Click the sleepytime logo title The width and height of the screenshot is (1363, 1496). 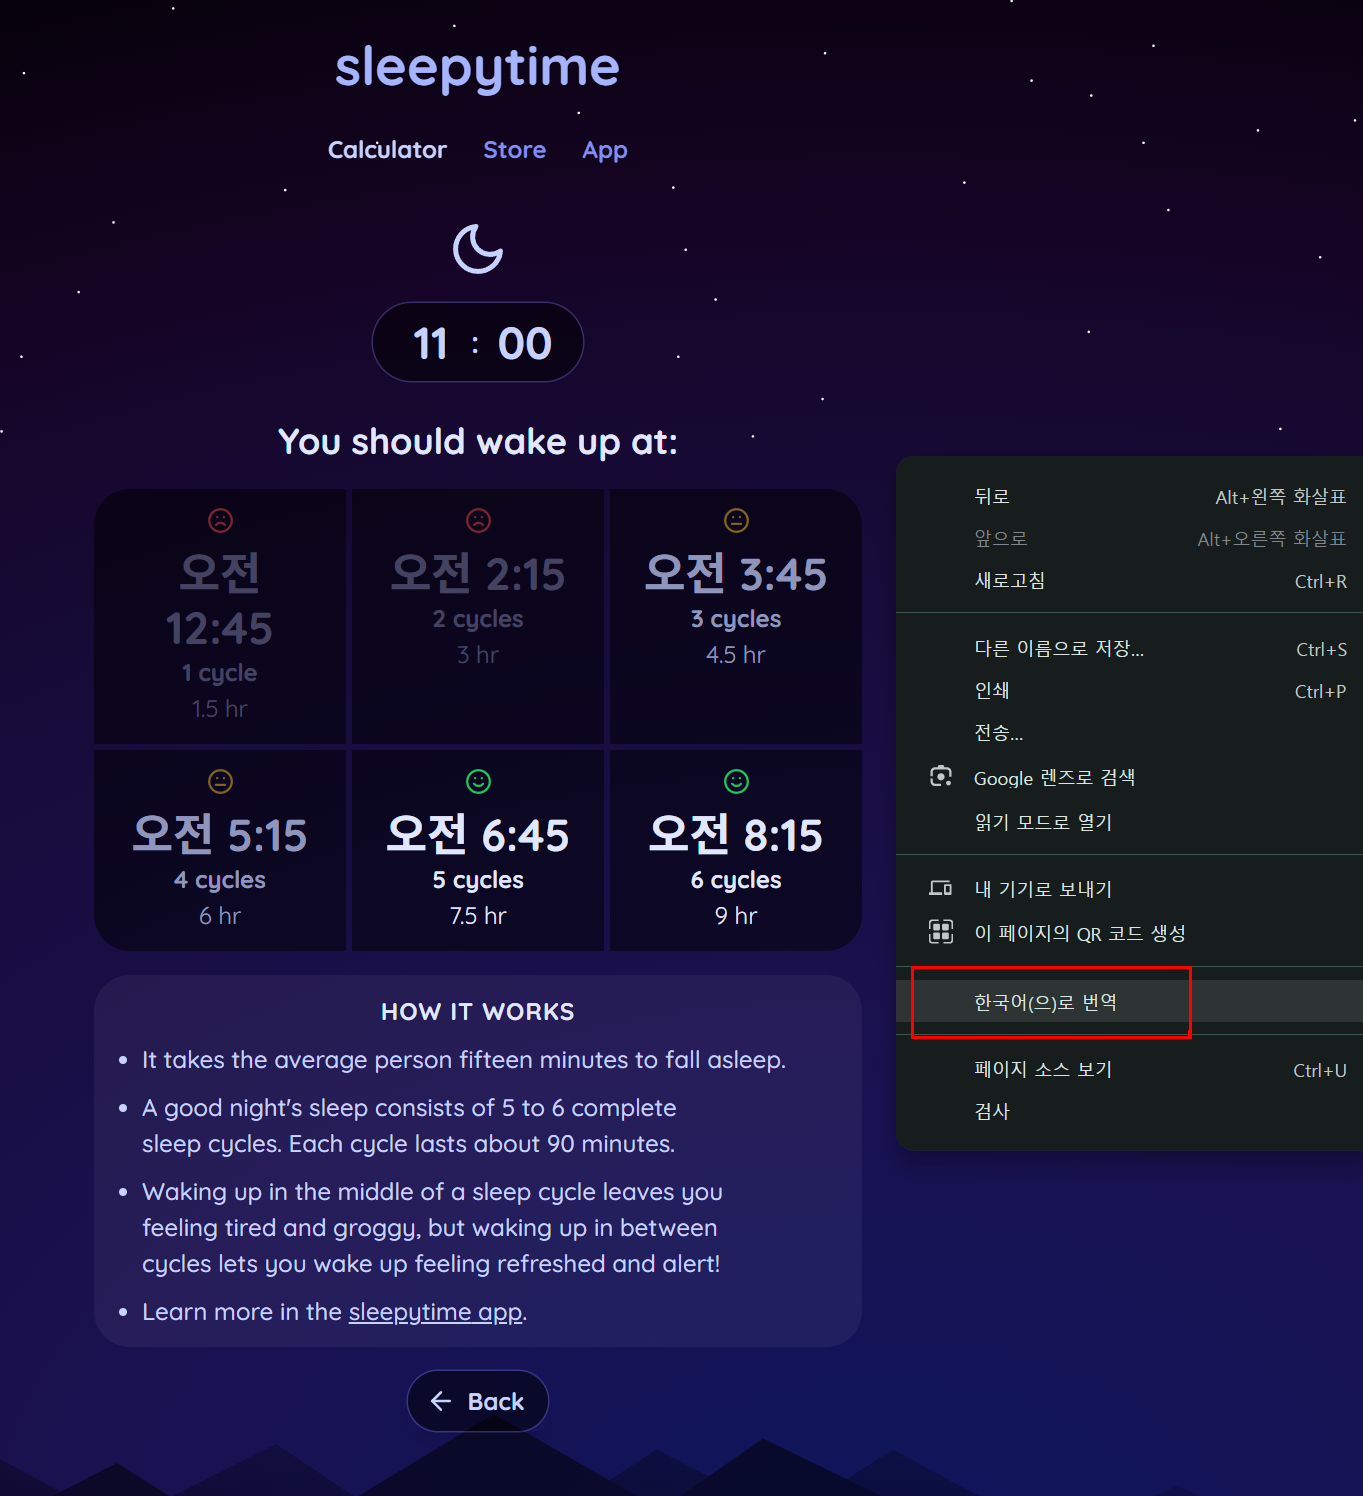(477, 68)
